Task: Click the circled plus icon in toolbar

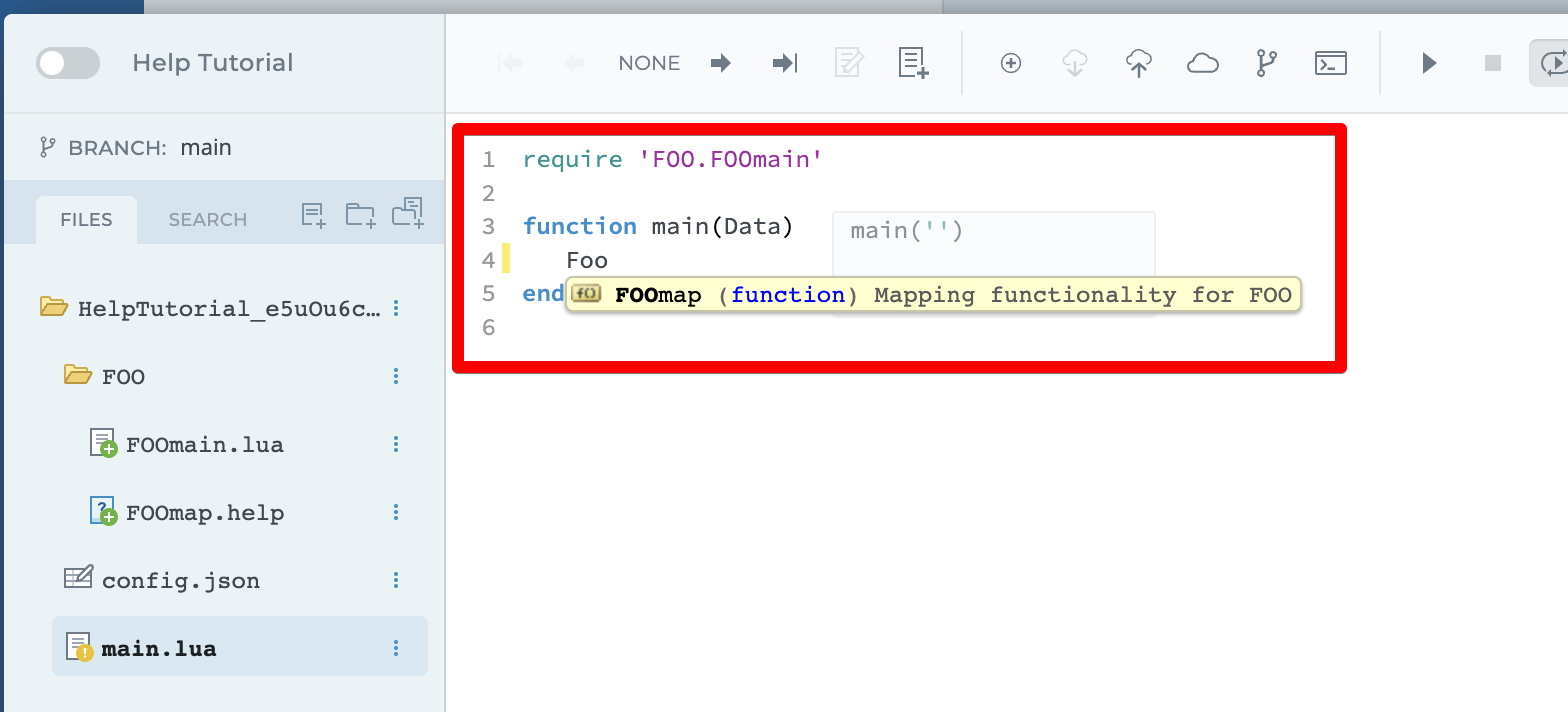Action: coord(1011,63)
